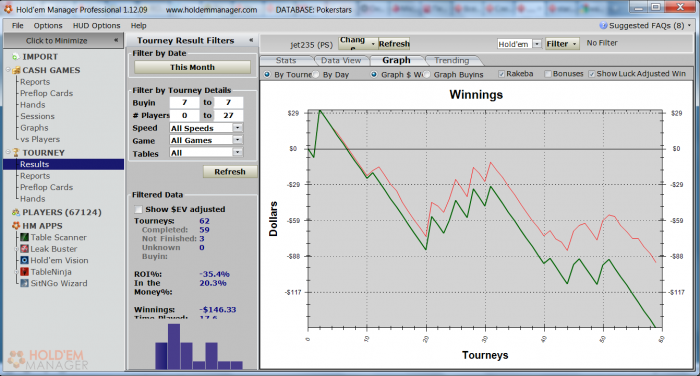Viewport: 700px width, 376px height.
Task: Open Cash Games Reports item
Action: tap(35, 82)
